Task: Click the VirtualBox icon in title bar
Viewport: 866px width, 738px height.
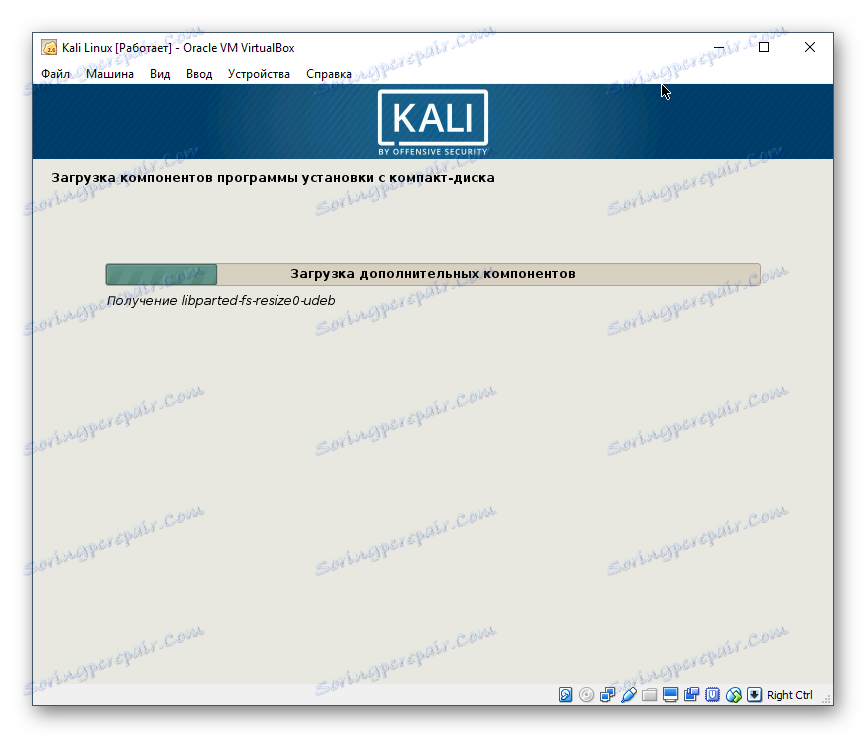Action: (49, 48)
